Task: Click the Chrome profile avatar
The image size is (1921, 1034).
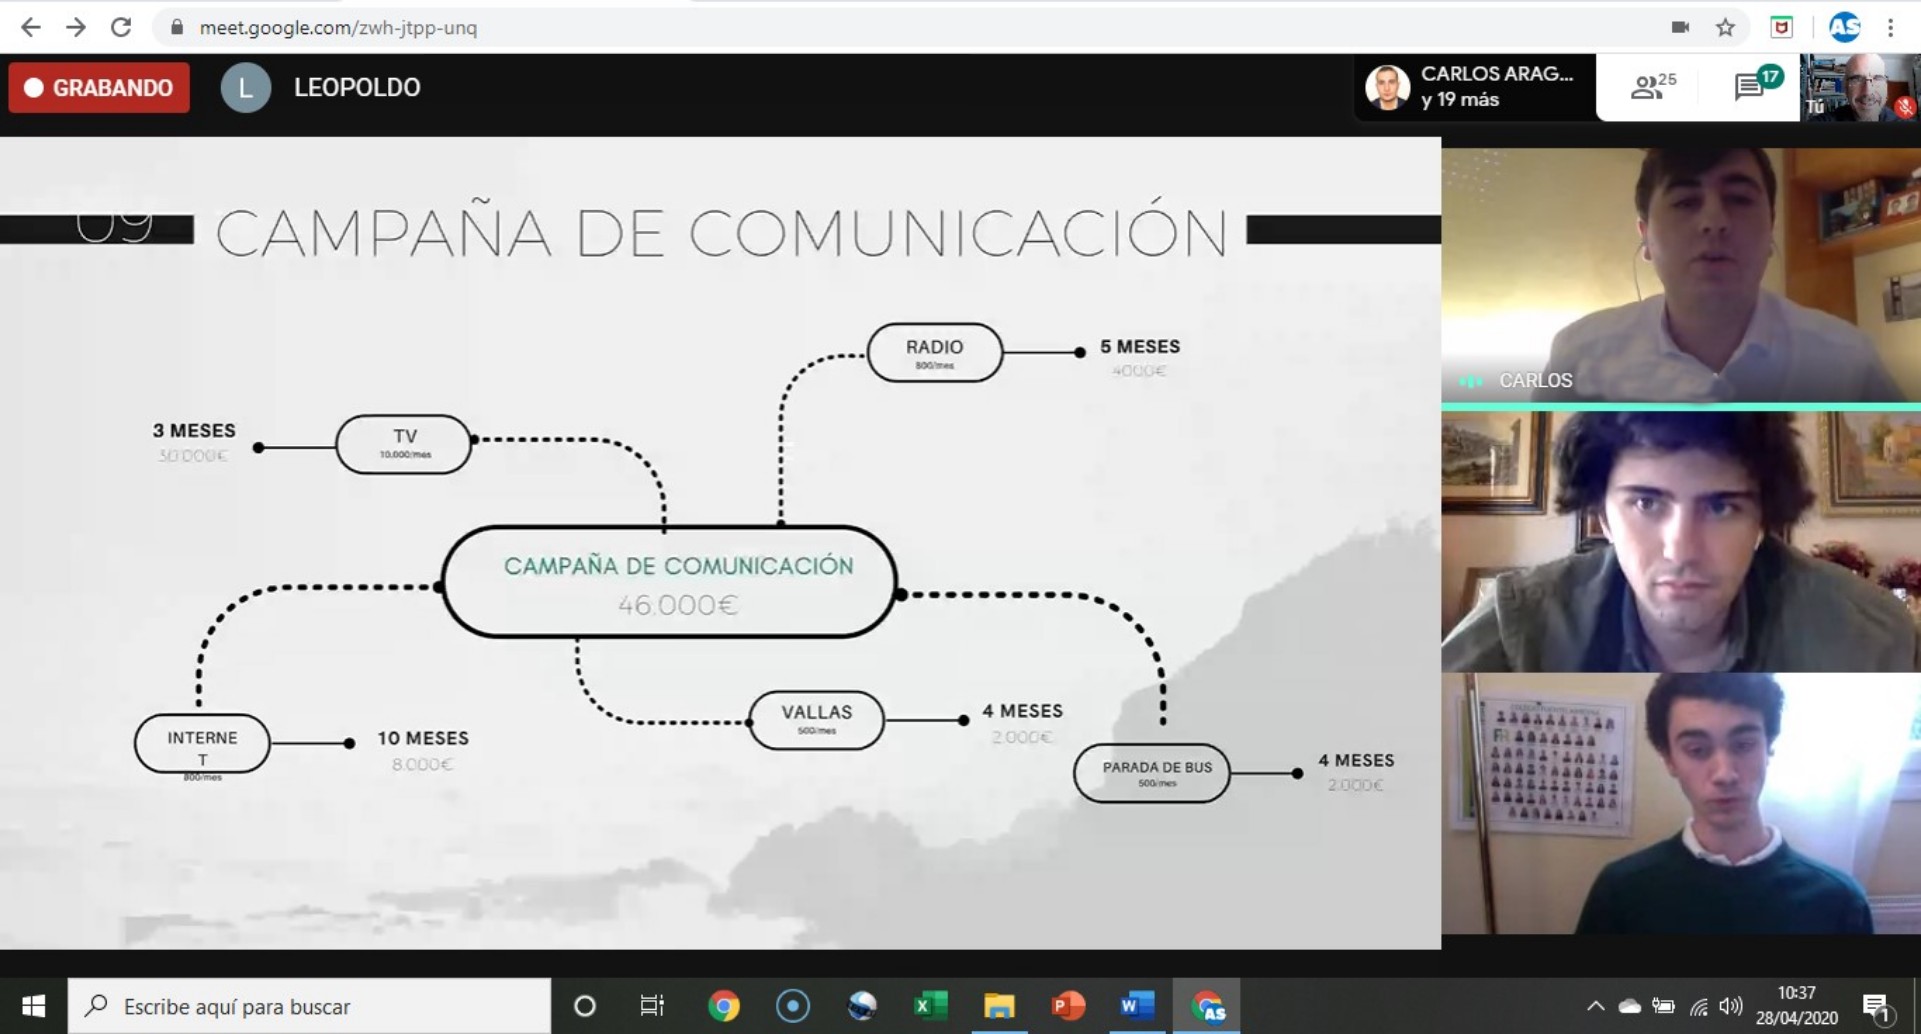Action: coord(1844,28)
